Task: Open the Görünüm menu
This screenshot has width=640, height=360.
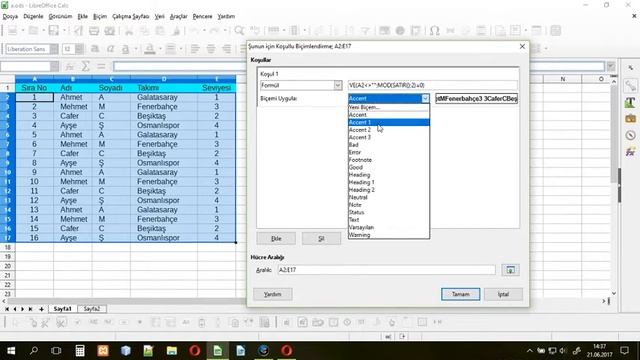Action: click(x=60, y=16)
